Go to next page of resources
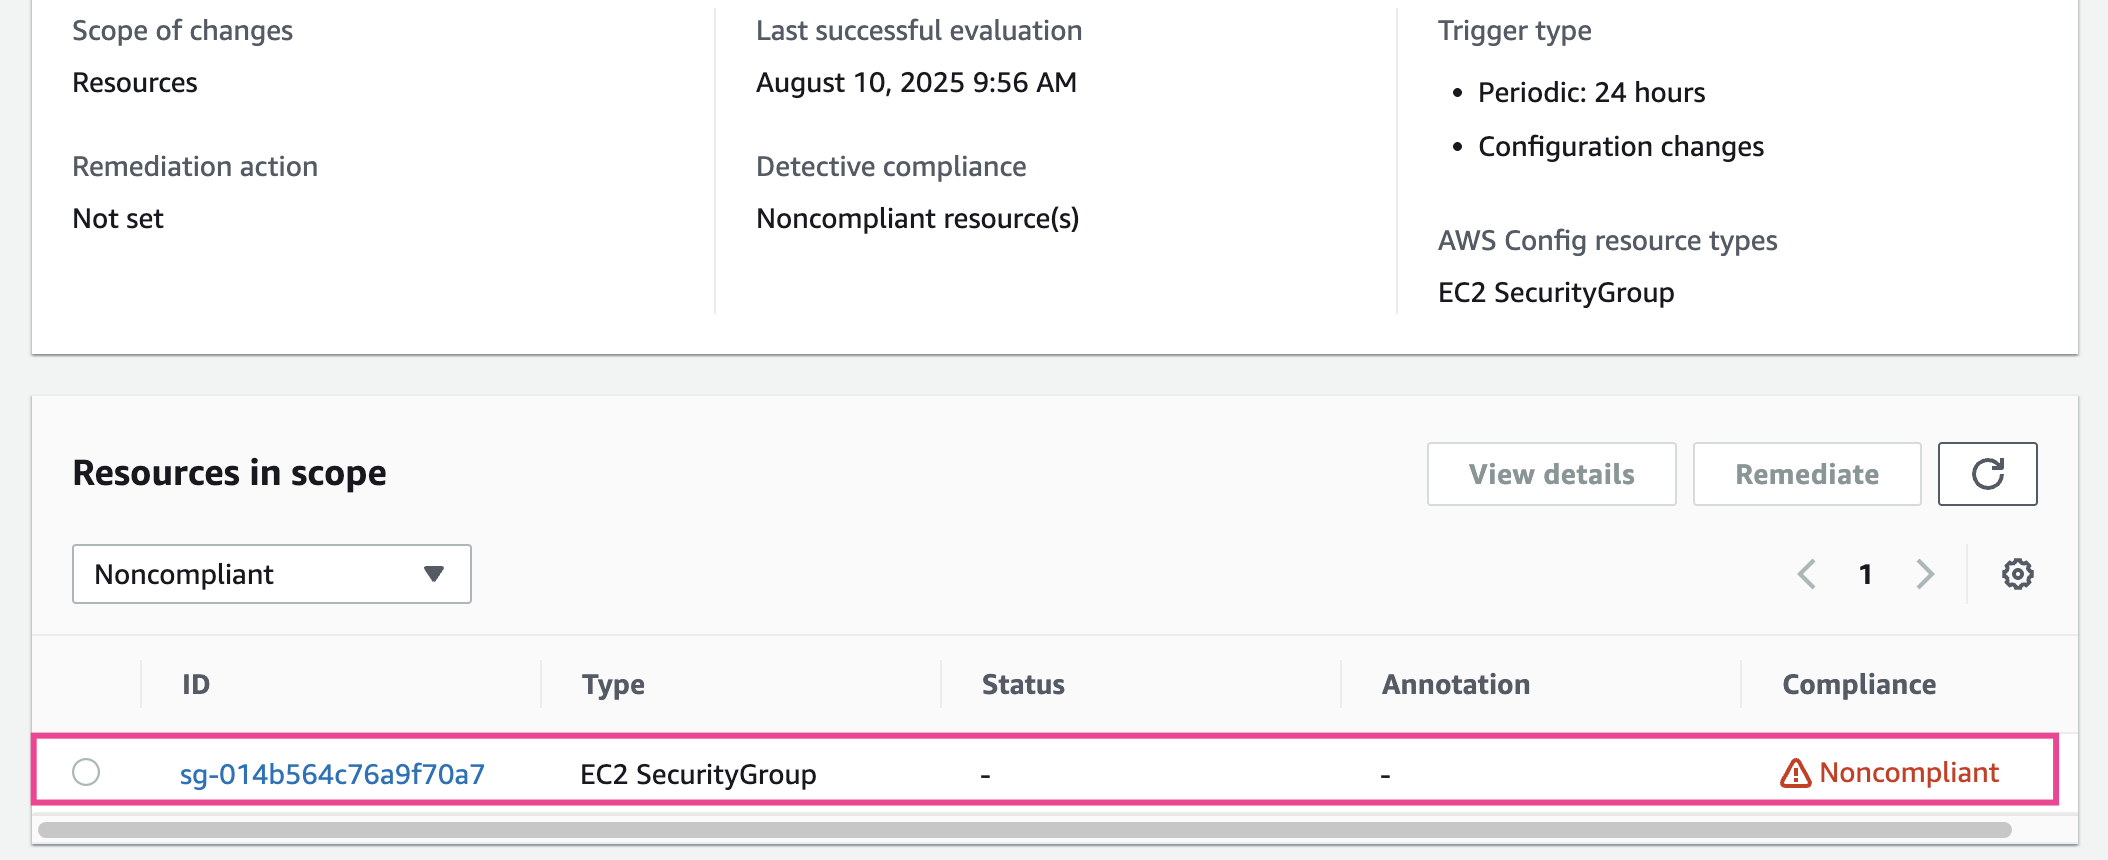2108x860 pixels. tap(1925, 574)
